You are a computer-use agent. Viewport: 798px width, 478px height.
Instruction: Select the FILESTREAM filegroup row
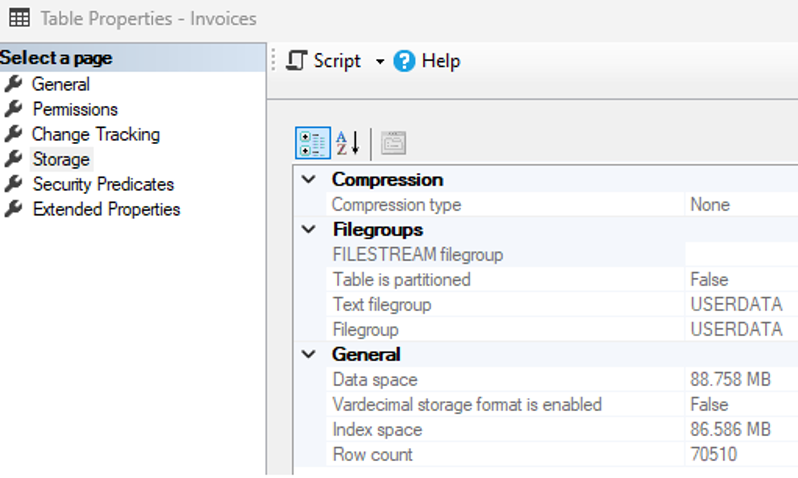[x=562, y=255]
